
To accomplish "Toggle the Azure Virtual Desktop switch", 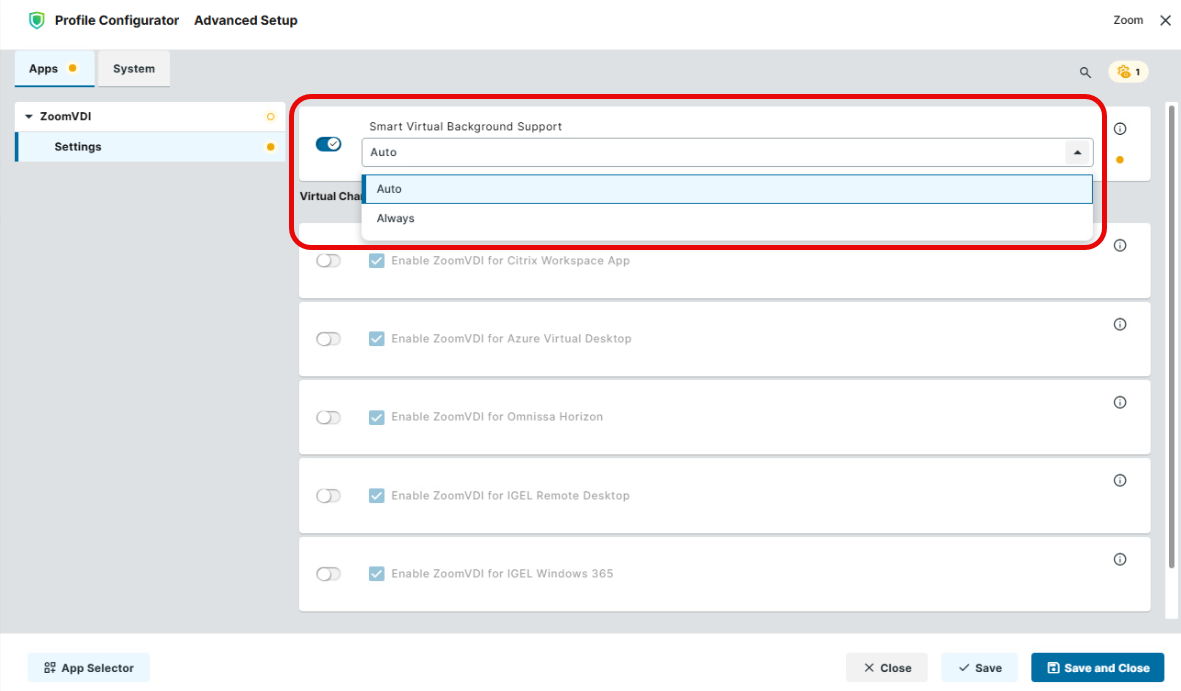I will pyautogui.click(x=328, y=339).
